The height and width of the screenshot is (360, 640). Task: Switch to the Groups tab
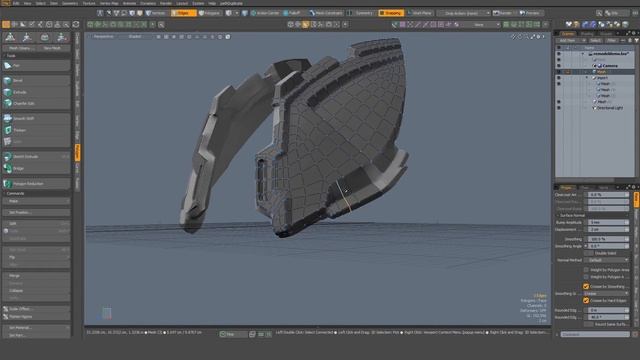[x=605, y=33]
